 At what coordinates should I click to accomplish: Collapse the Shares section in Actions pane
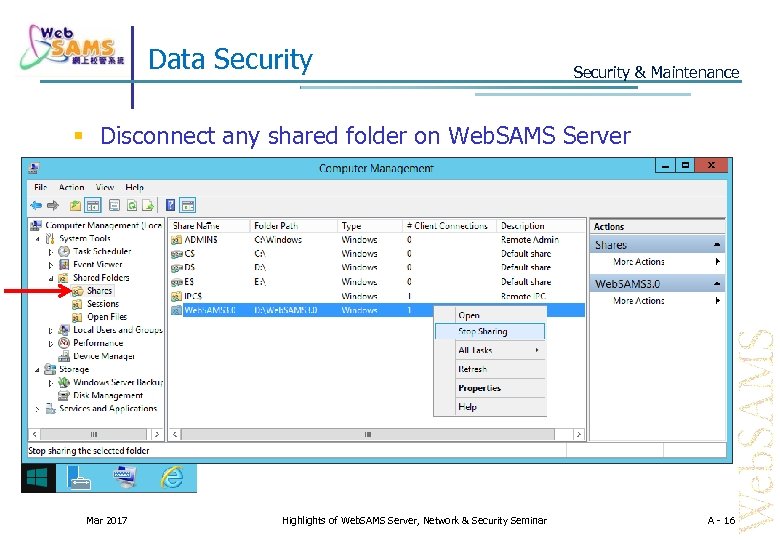pyautogui.click(x=717, y=245)
